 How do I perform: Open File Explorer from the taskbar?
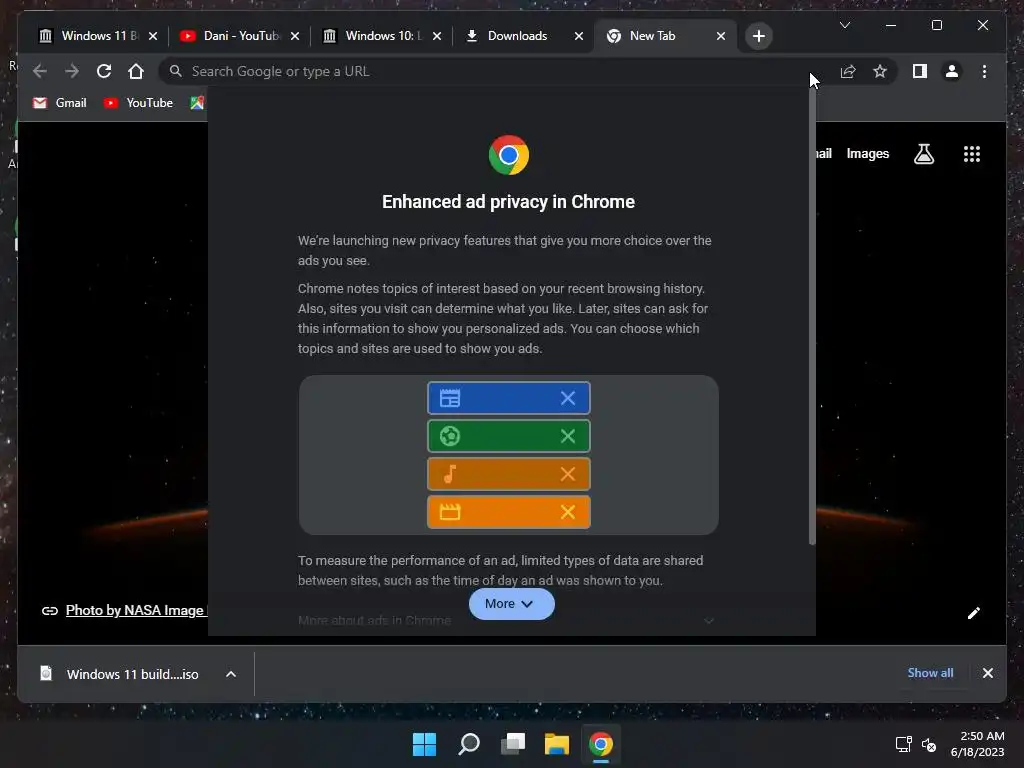point(557,744)
